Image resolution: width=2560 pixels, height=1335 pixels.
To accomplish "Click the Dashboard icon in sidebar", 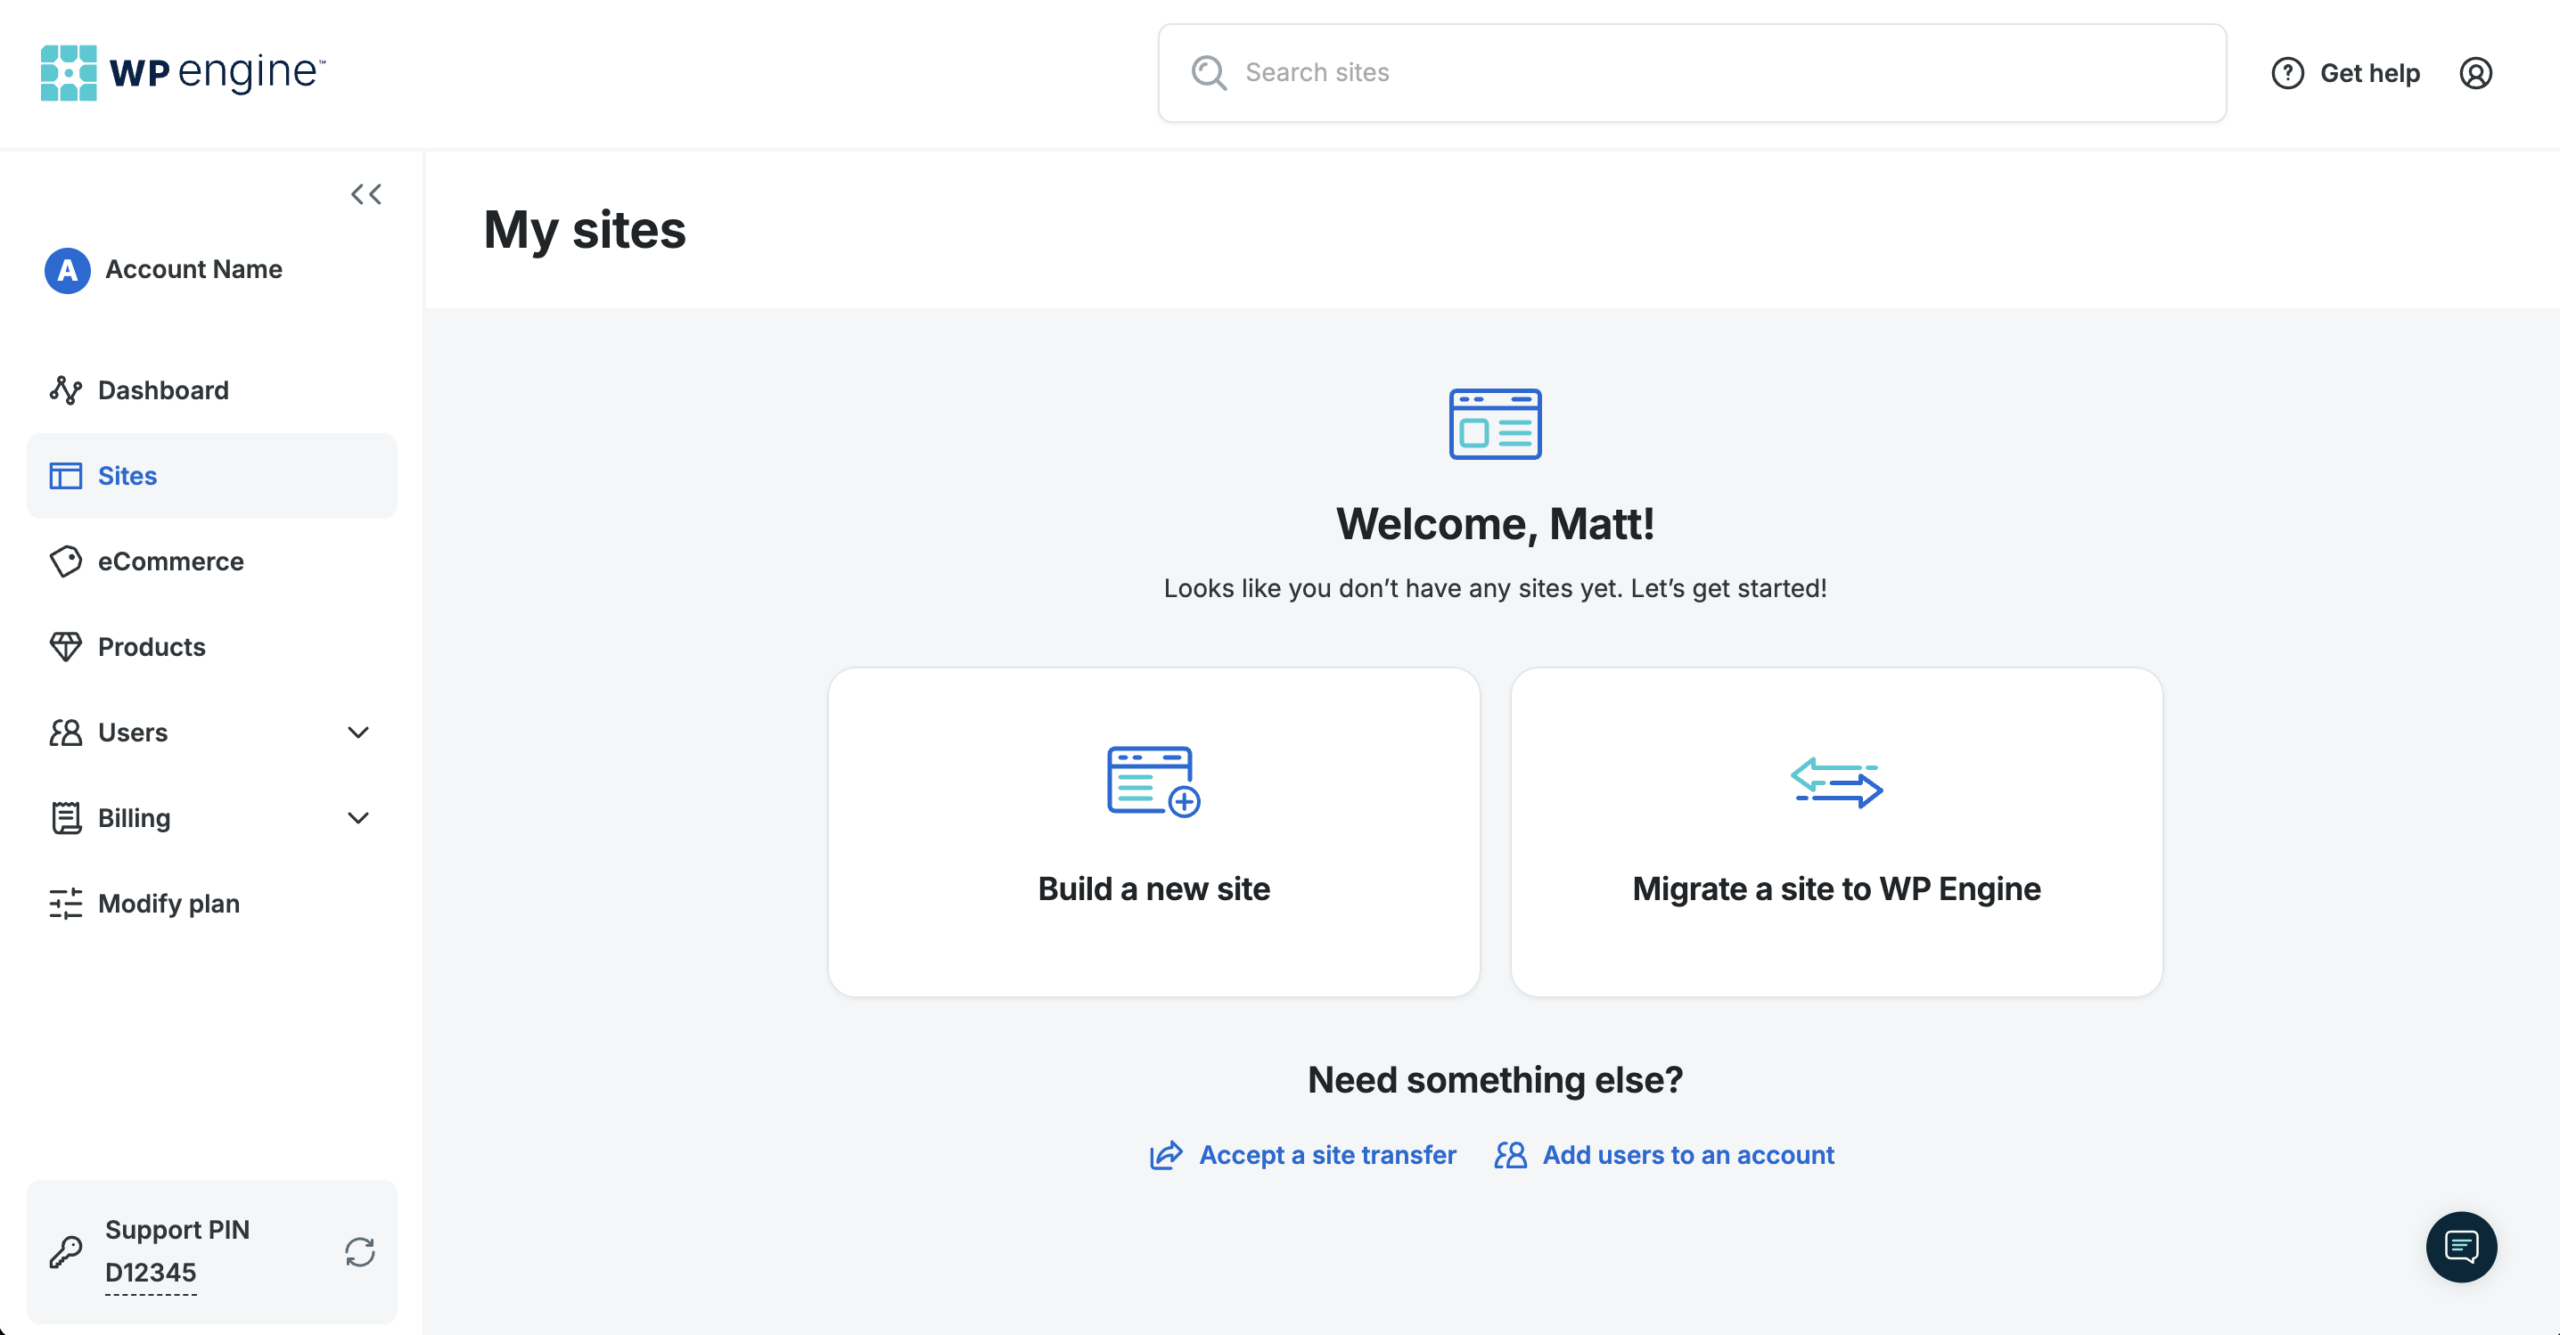I will coord(63,390).
